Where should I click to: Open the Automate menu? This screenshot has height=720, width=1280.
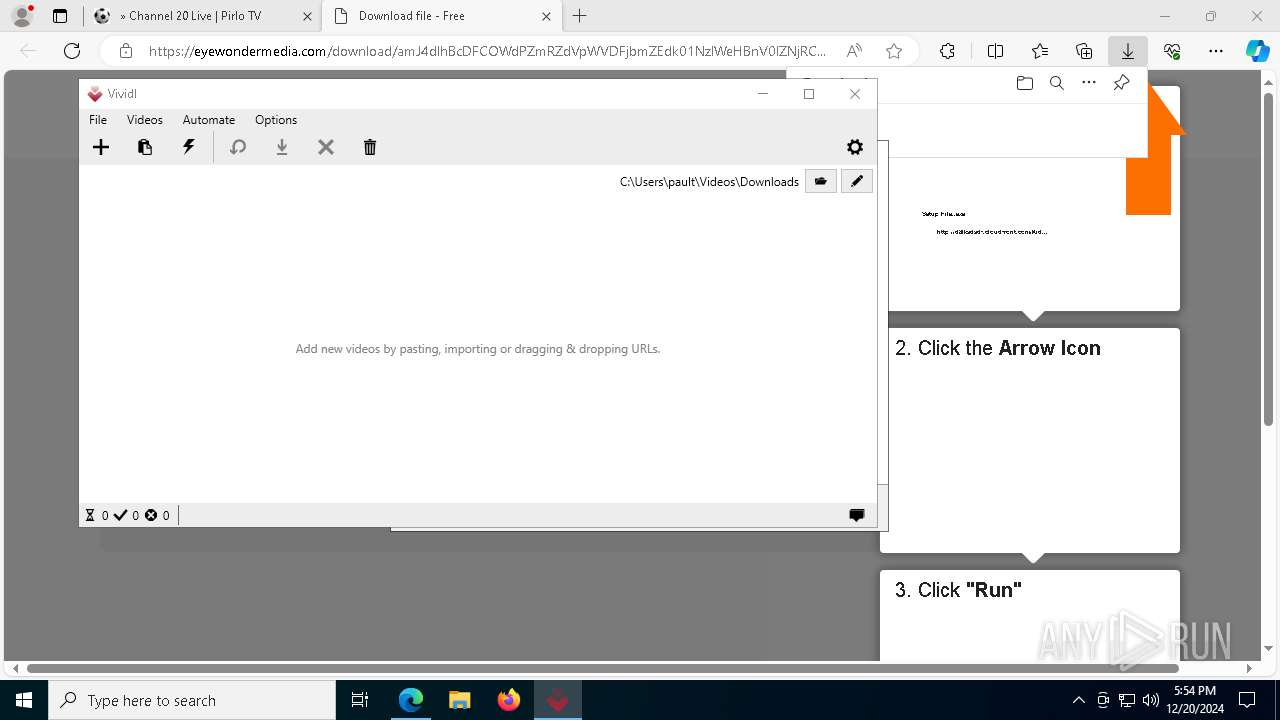point(209,119)
